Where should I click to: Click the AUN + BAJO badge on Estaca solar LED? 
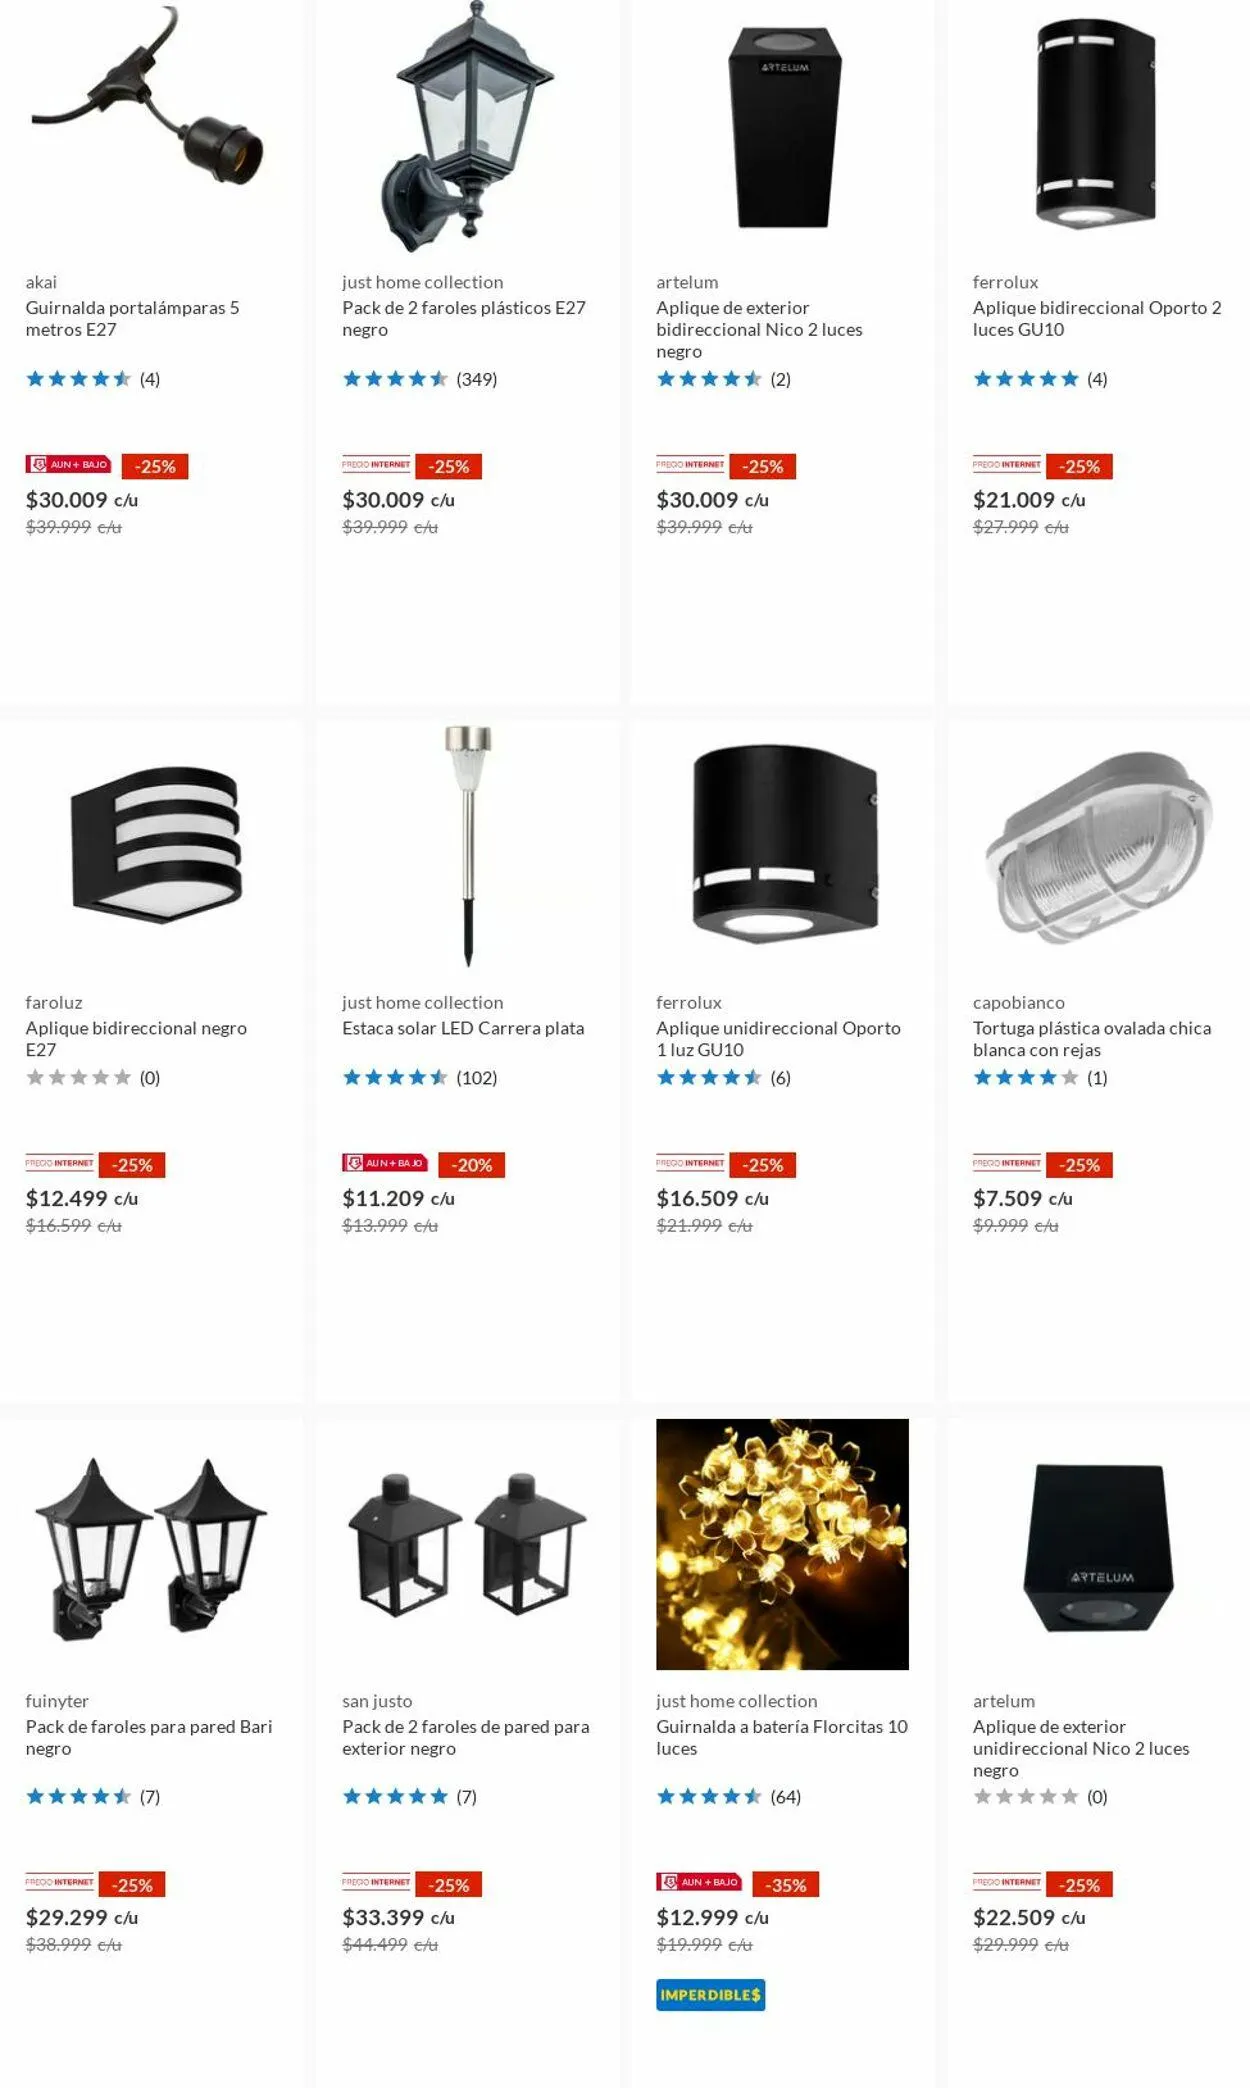[x=385, y=1163]
